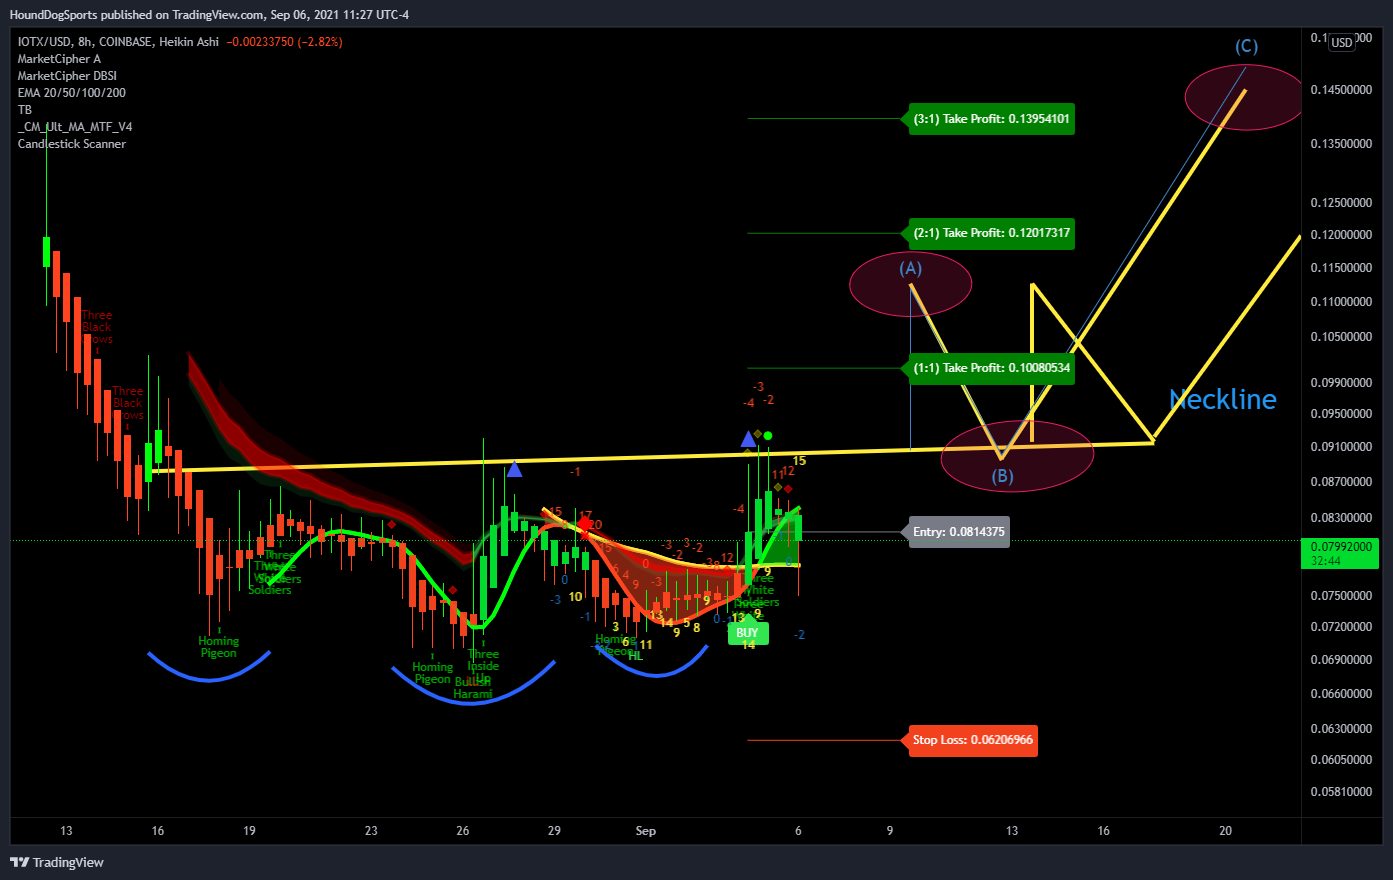Click the Neckline text annotation
Image resolution: width=1393 pixels, height=880 pixels.
(1223, 400)
